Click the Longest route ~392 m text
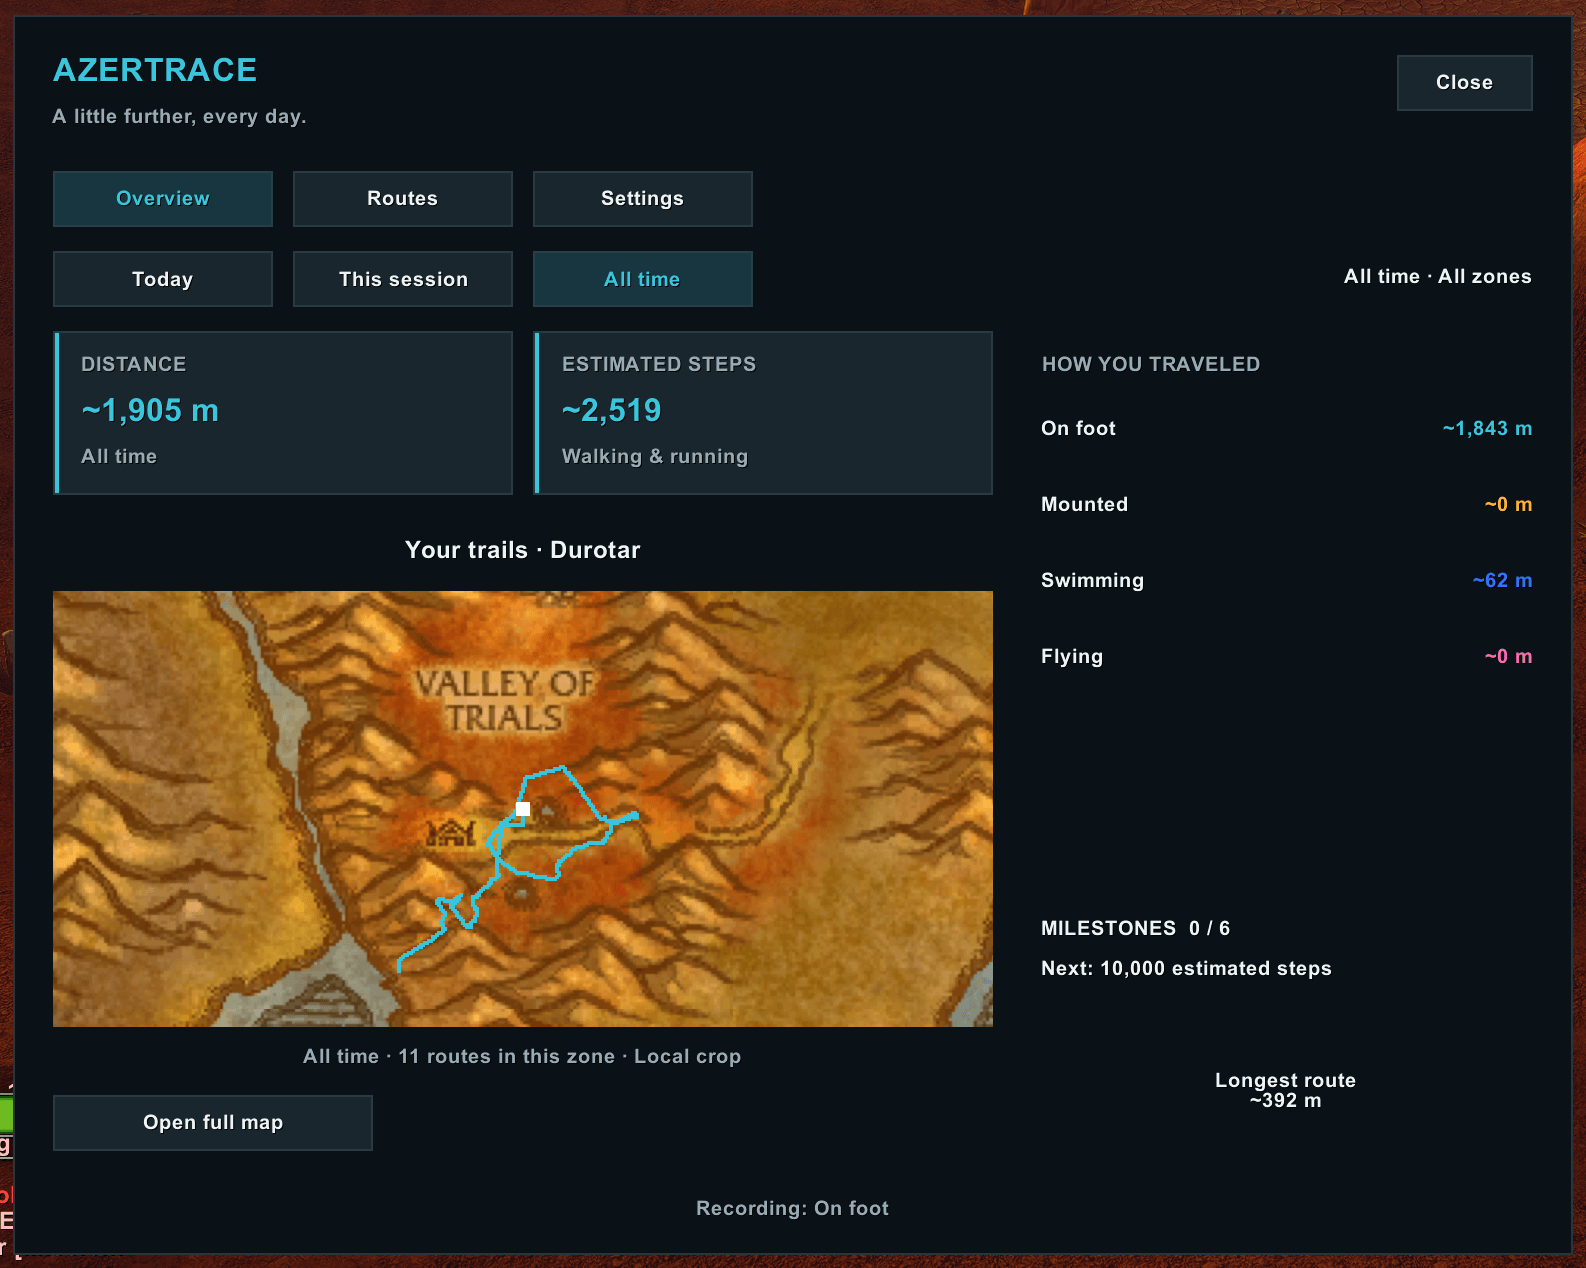 point(1285,1090)
